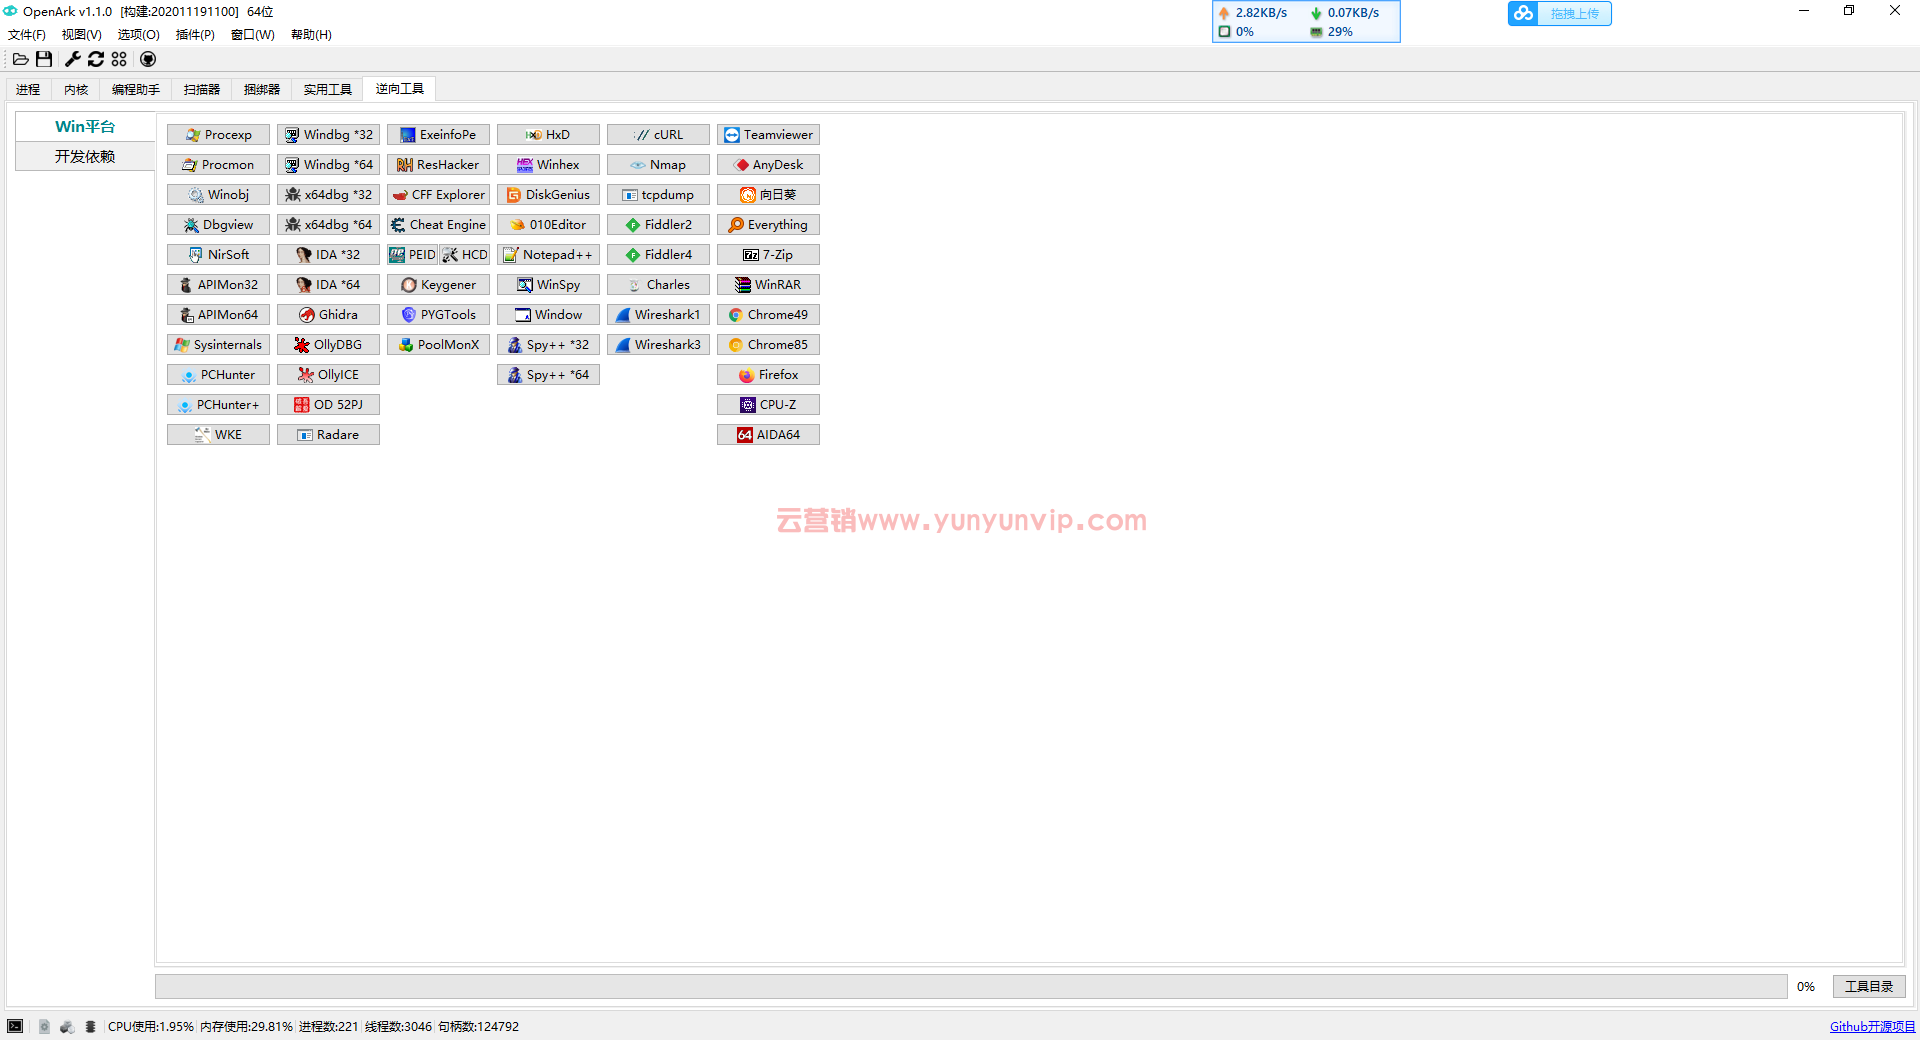Open HCD tool
Screen dimensions: 1920x1040
click(x=465, y=255)
